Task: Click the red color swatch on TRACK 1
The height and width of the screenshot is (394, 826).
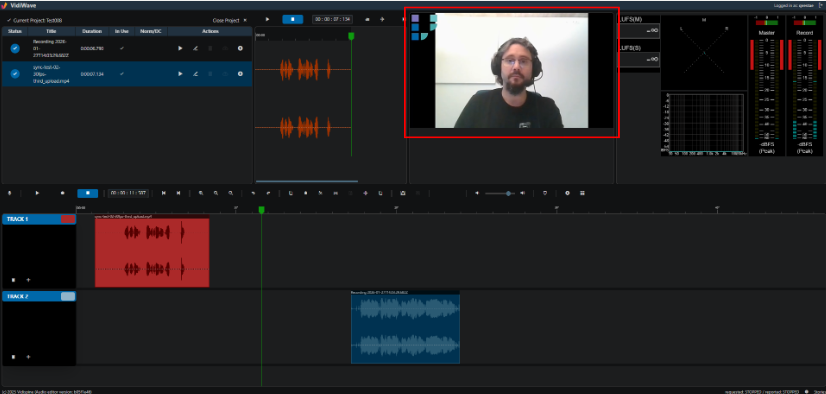Action: pyautogui.click(x=68, y=219)
